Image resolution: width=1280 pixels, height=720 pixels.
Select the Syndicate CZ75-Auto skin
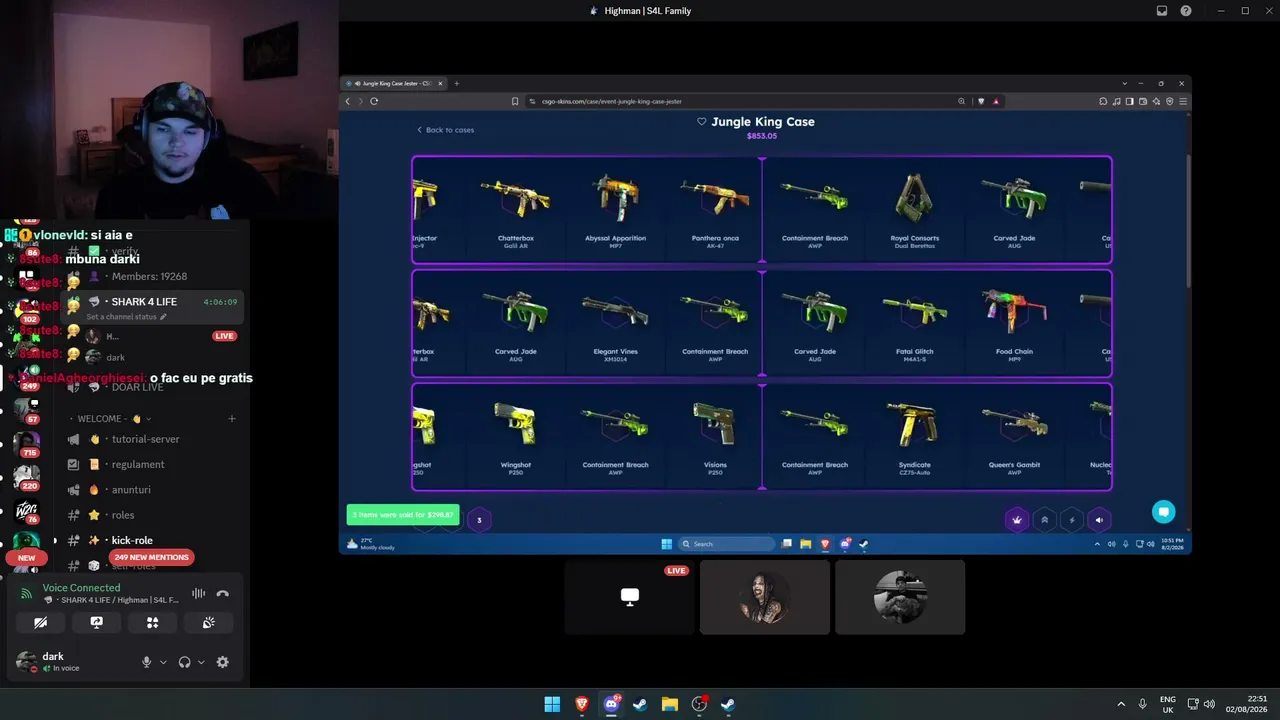(914, 436)
